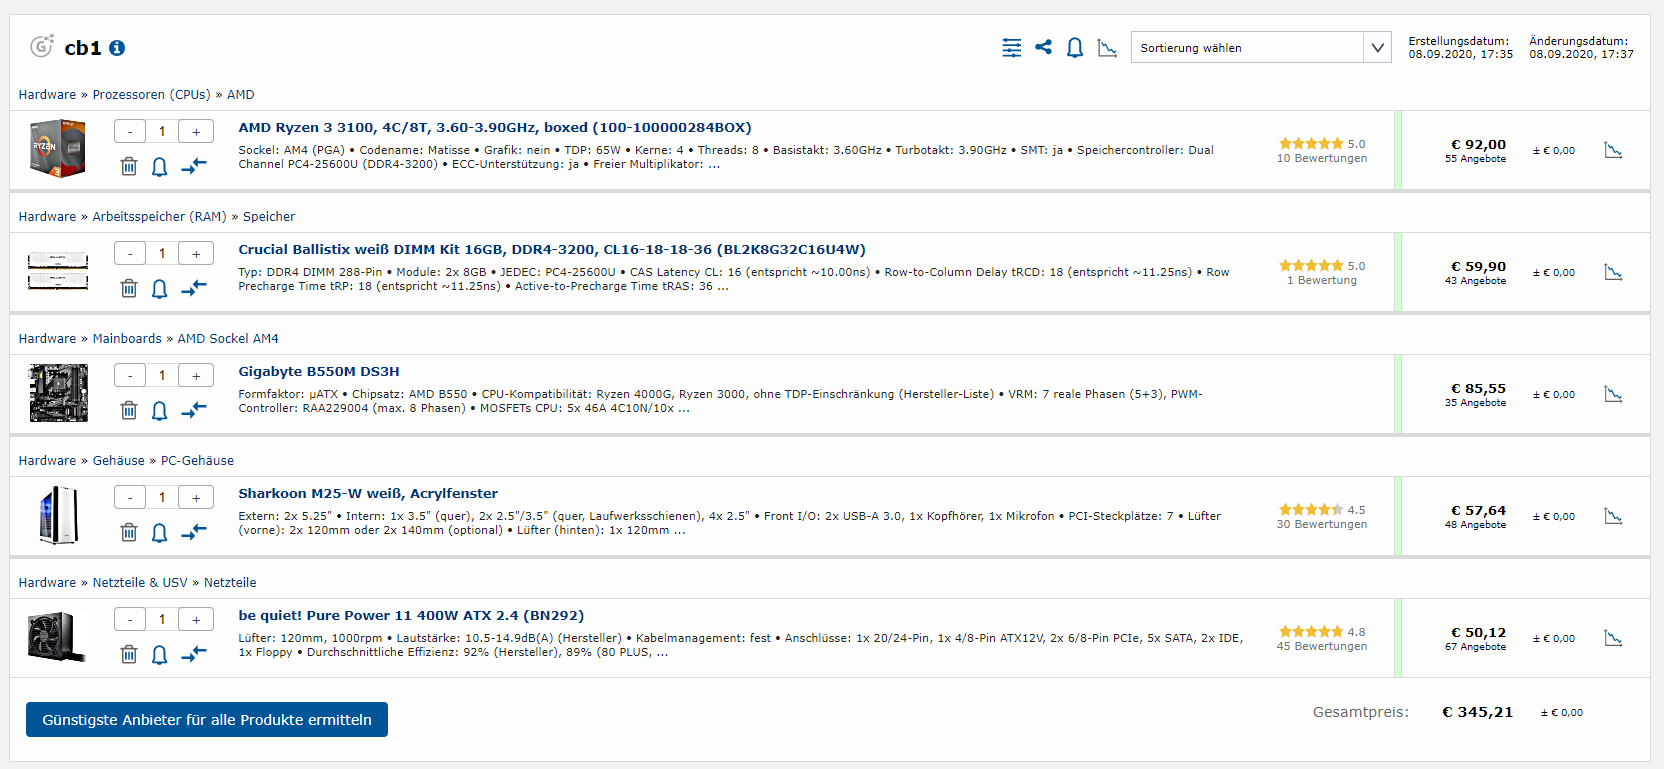Click AMD Ryzen box thumbnail
The image size is (1664, 769).
click(58, 149)
